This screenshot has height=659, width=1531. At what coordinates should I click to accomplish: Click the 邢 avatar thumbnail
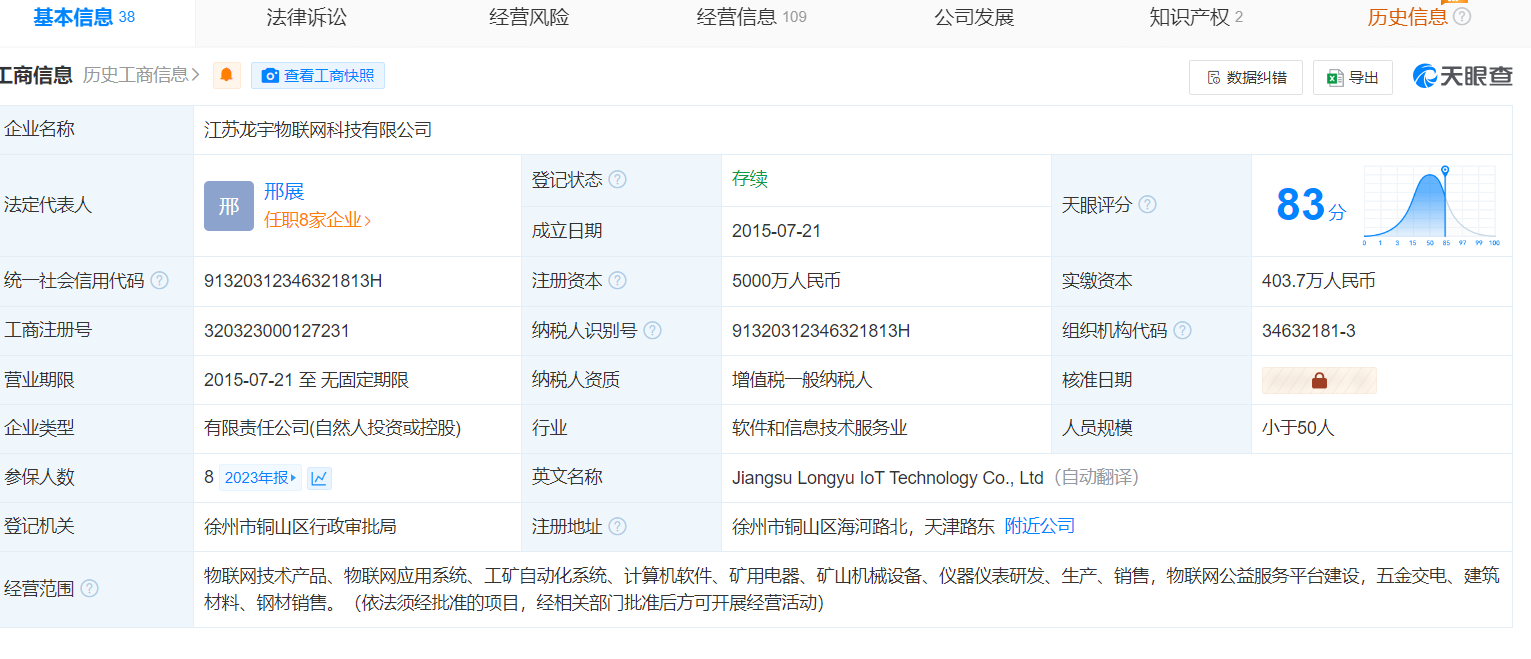[x=229, y=206]
